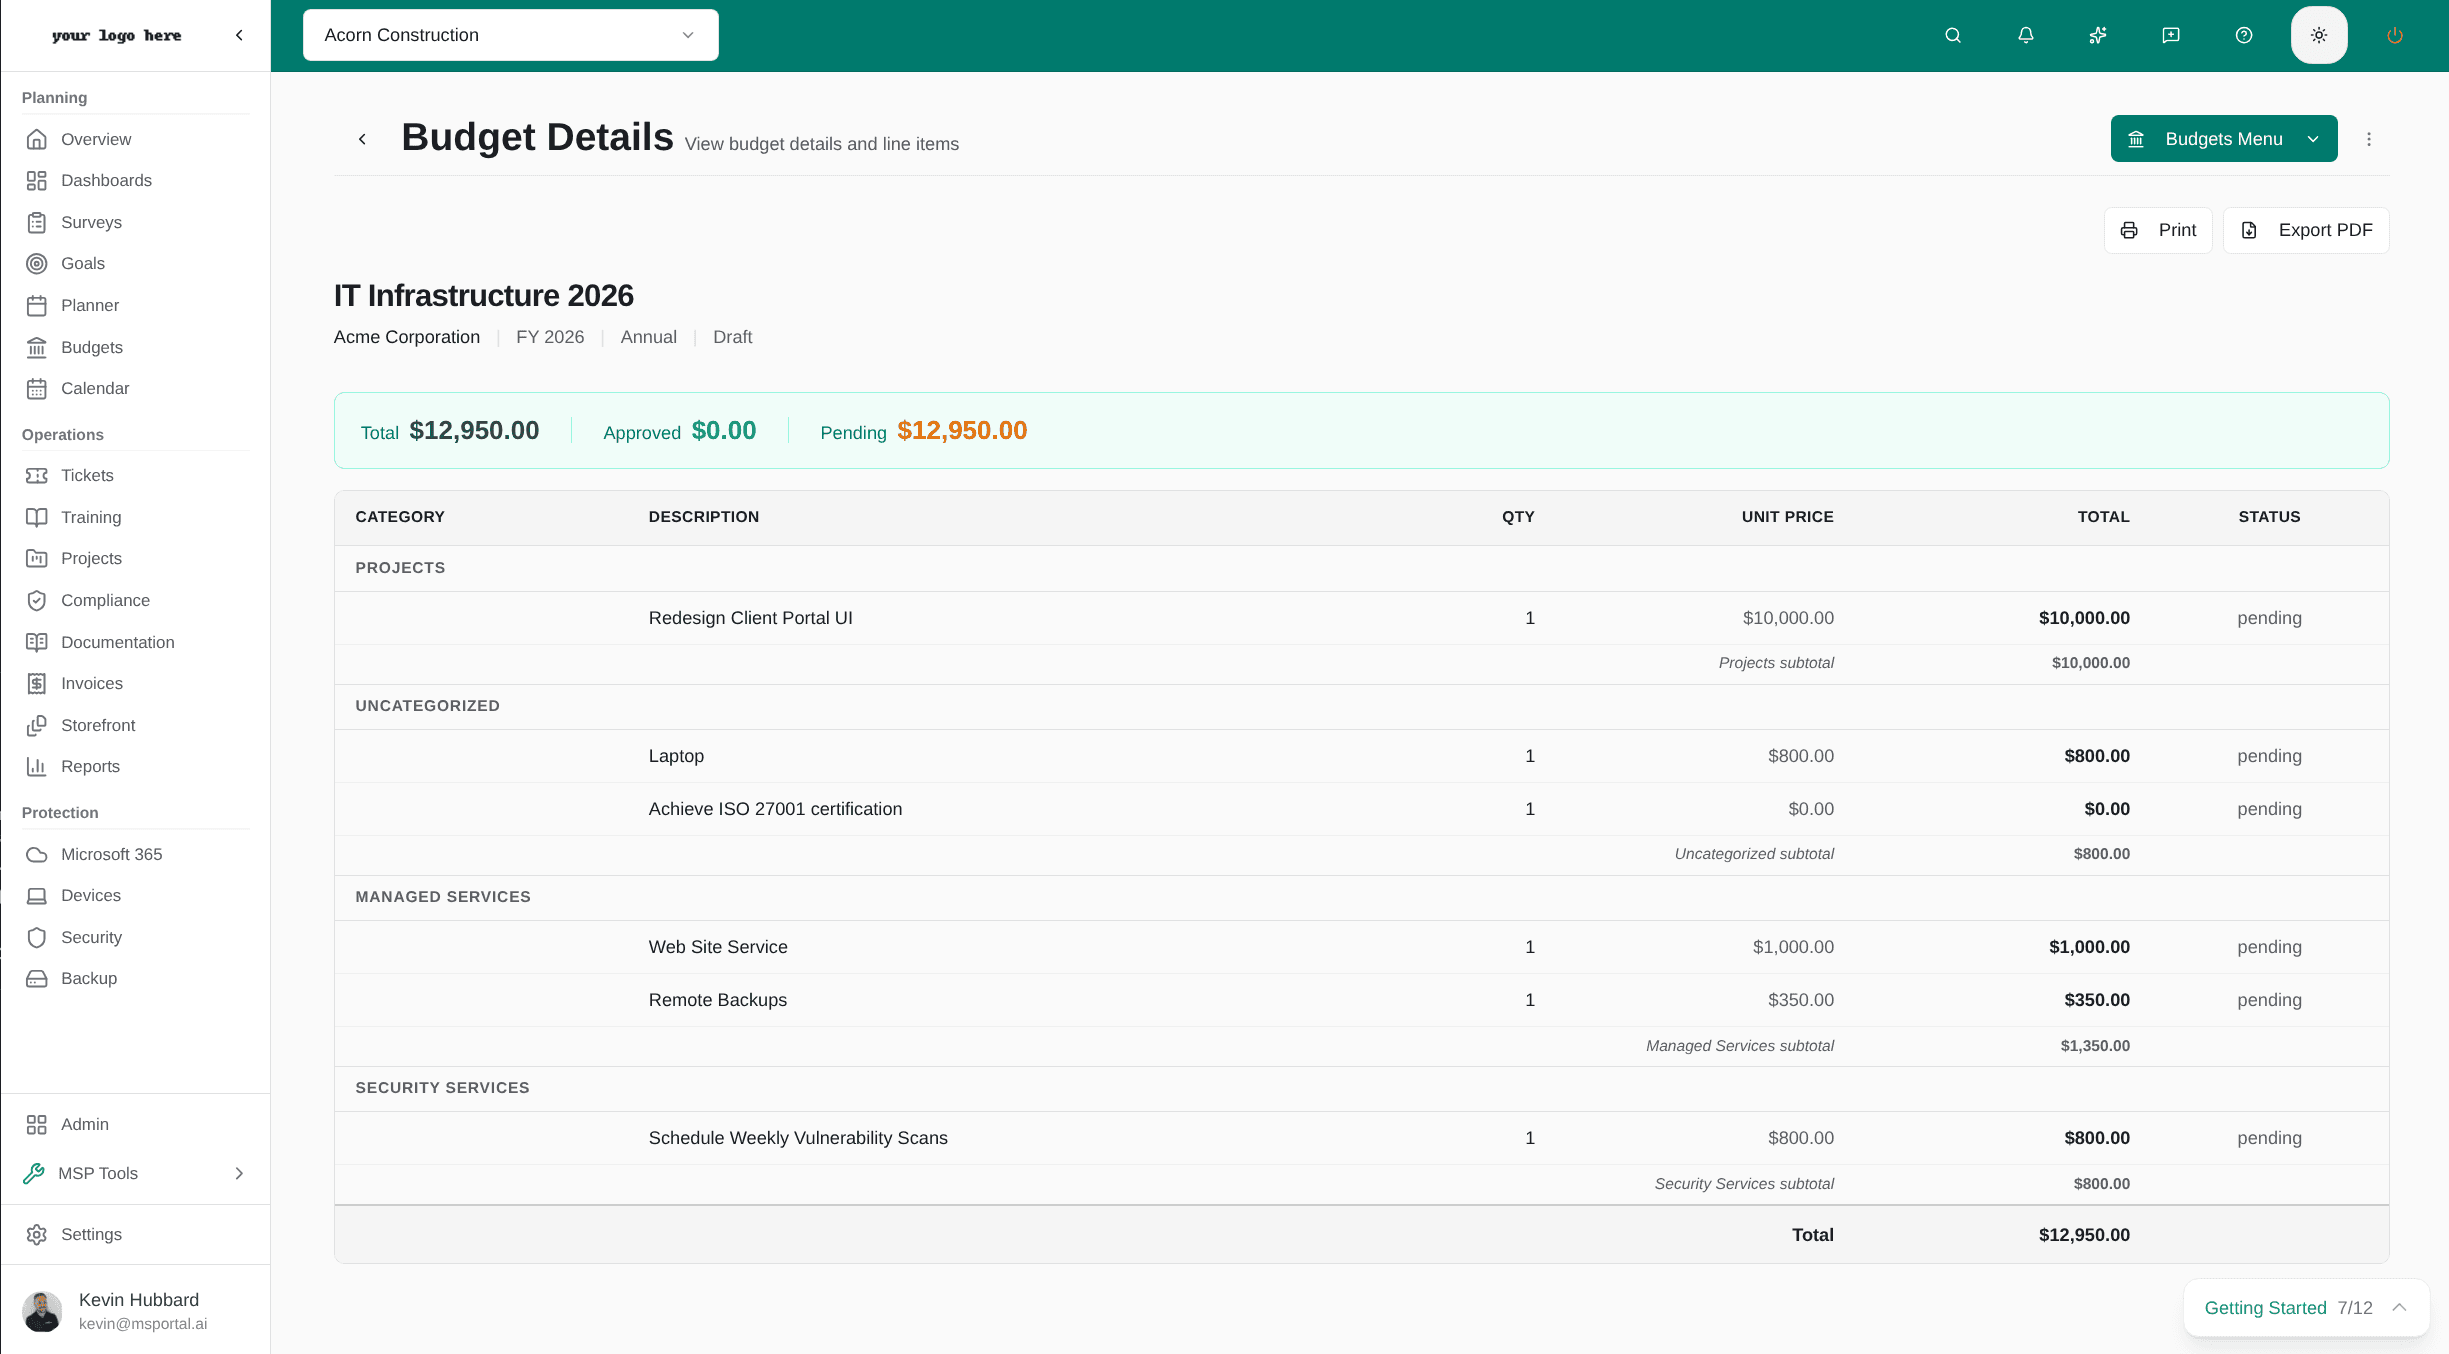Open the Acorn Construction company selector

pos(510,34)
